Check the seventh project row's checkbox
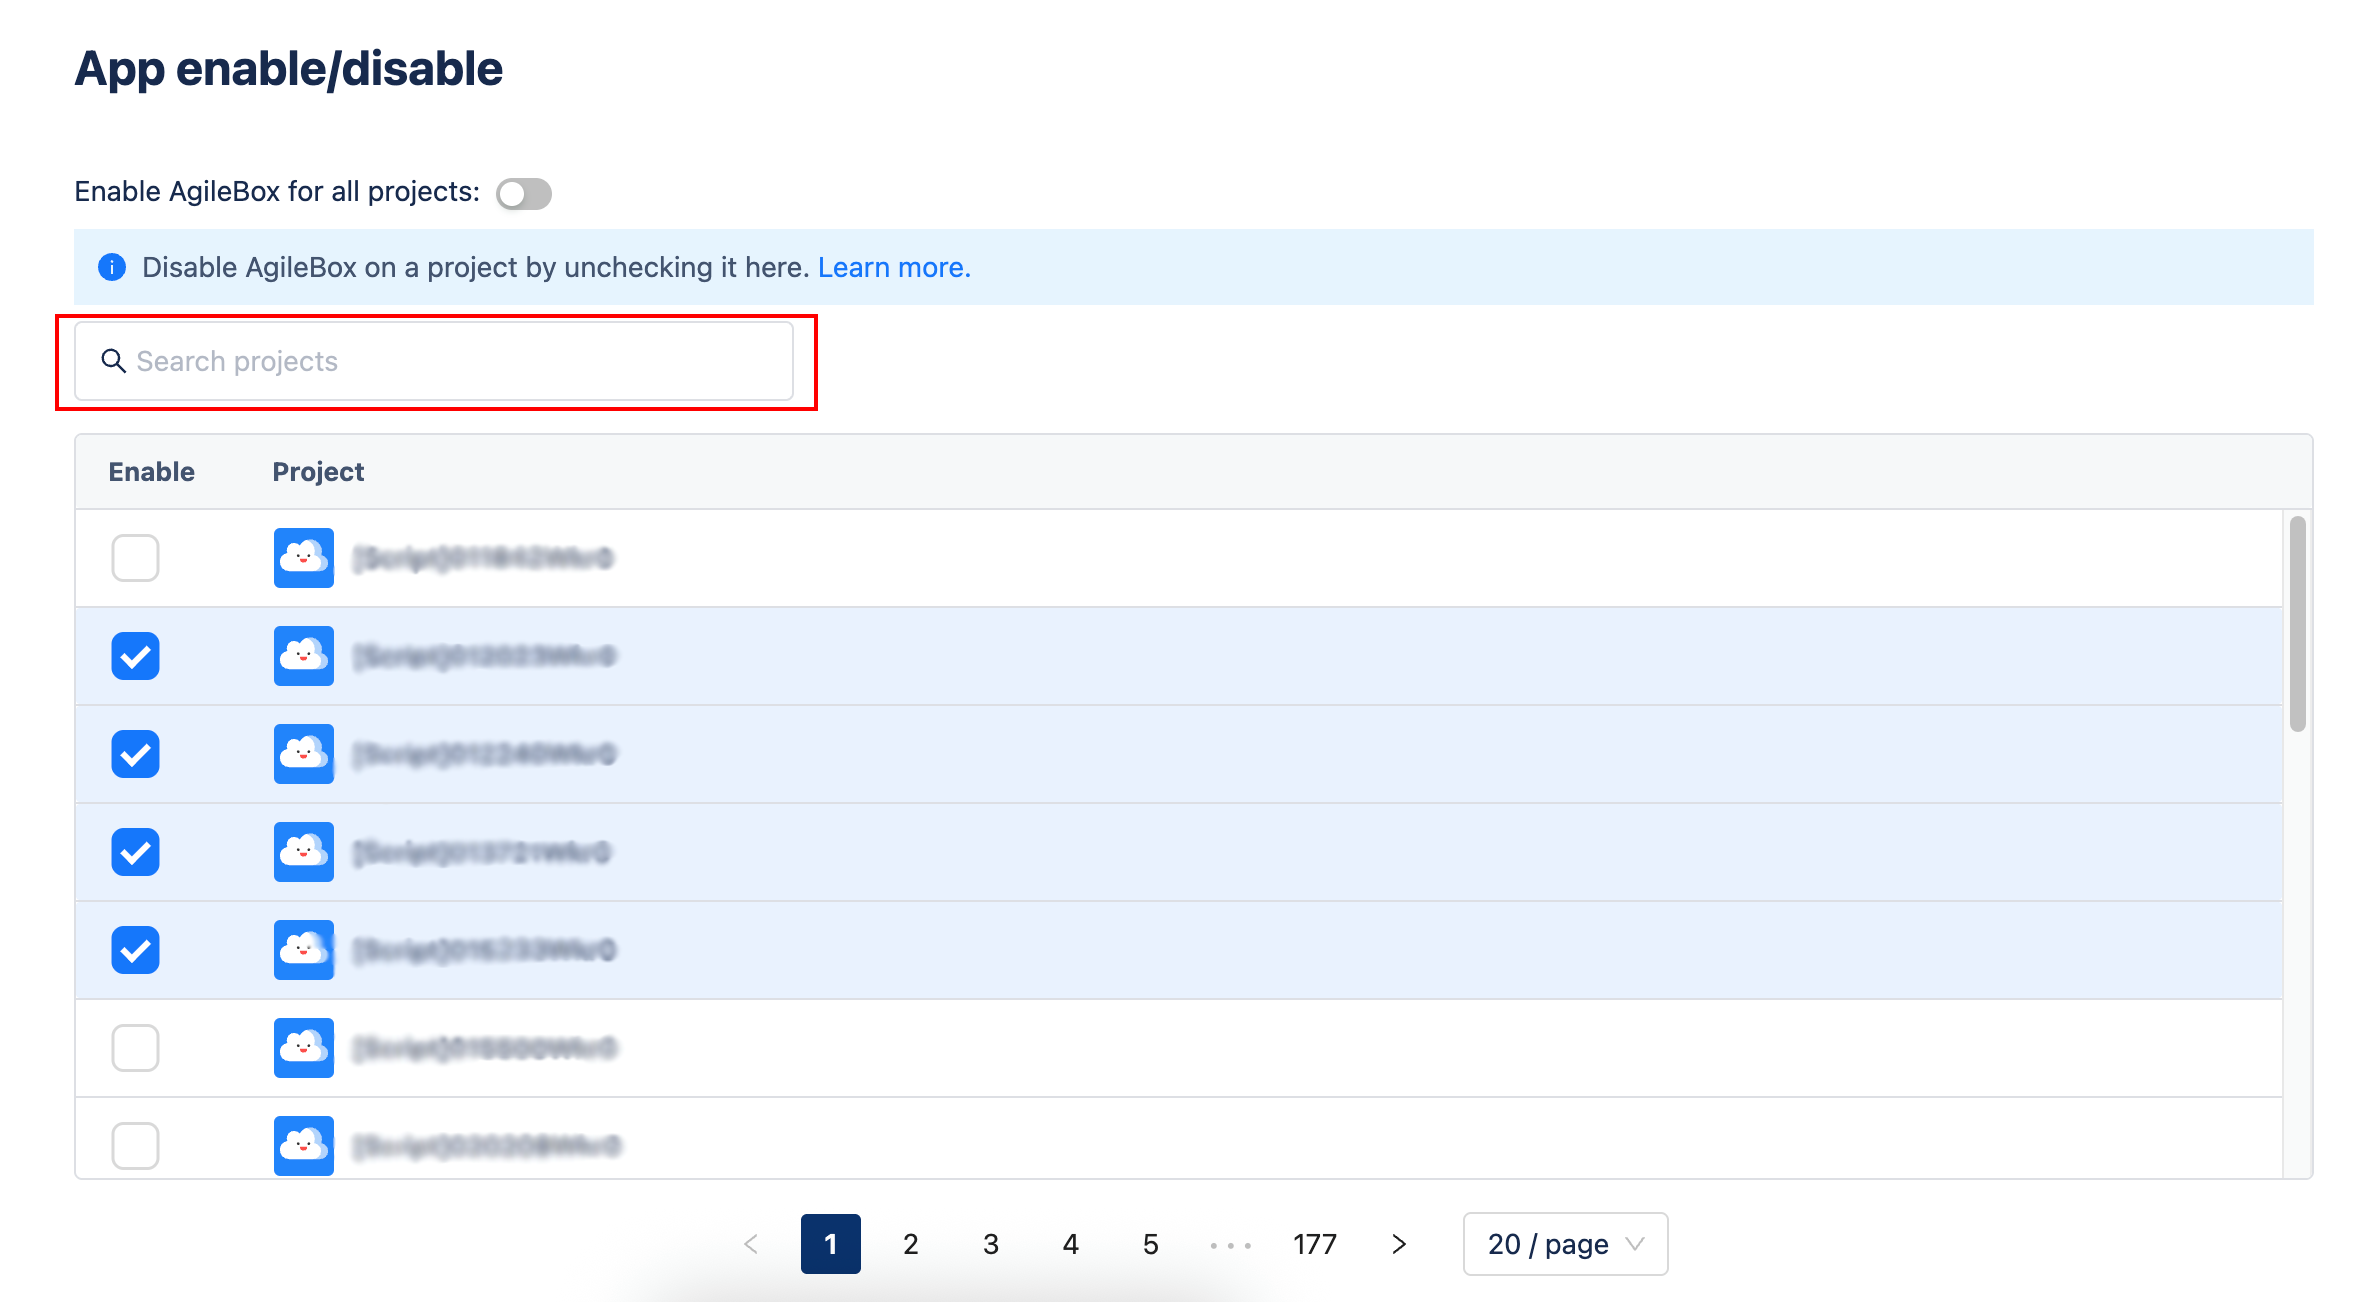Image resolution: width=2366 pixels, height=1302 pixels. coord(135,1145)
